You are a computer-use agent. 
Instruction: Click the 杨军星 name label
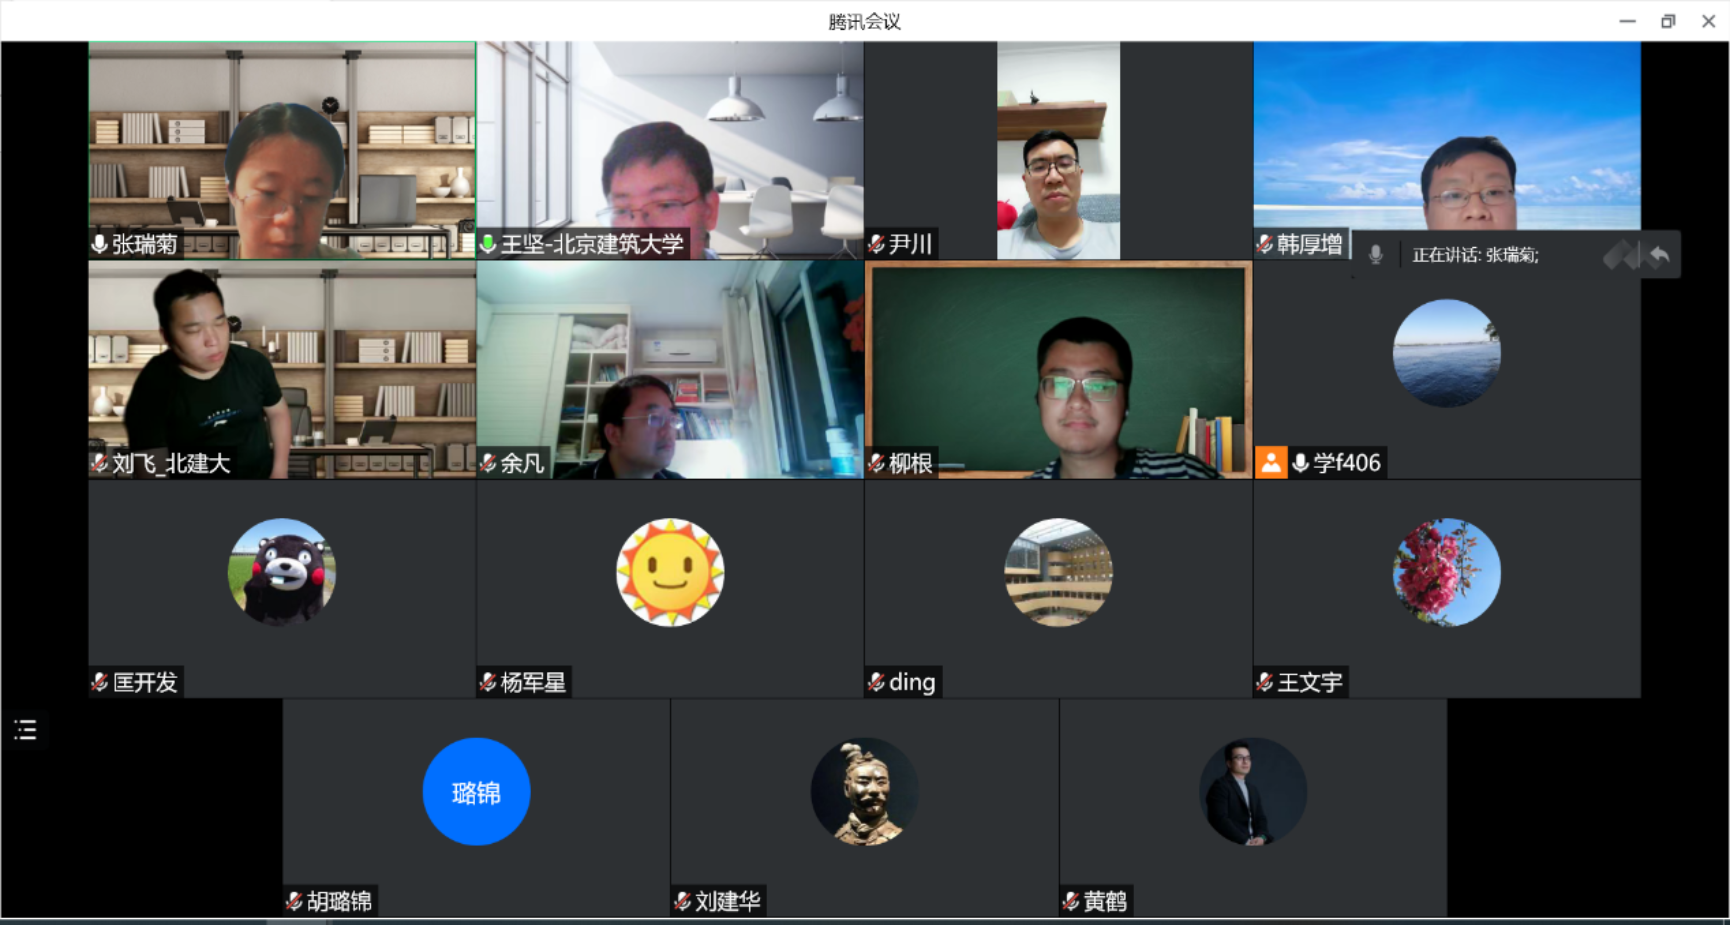point(533,683)
